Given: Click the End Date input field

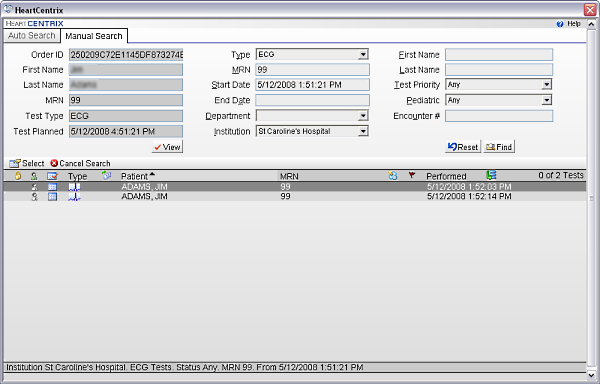Looking at the screenshot, I should 313,100.
